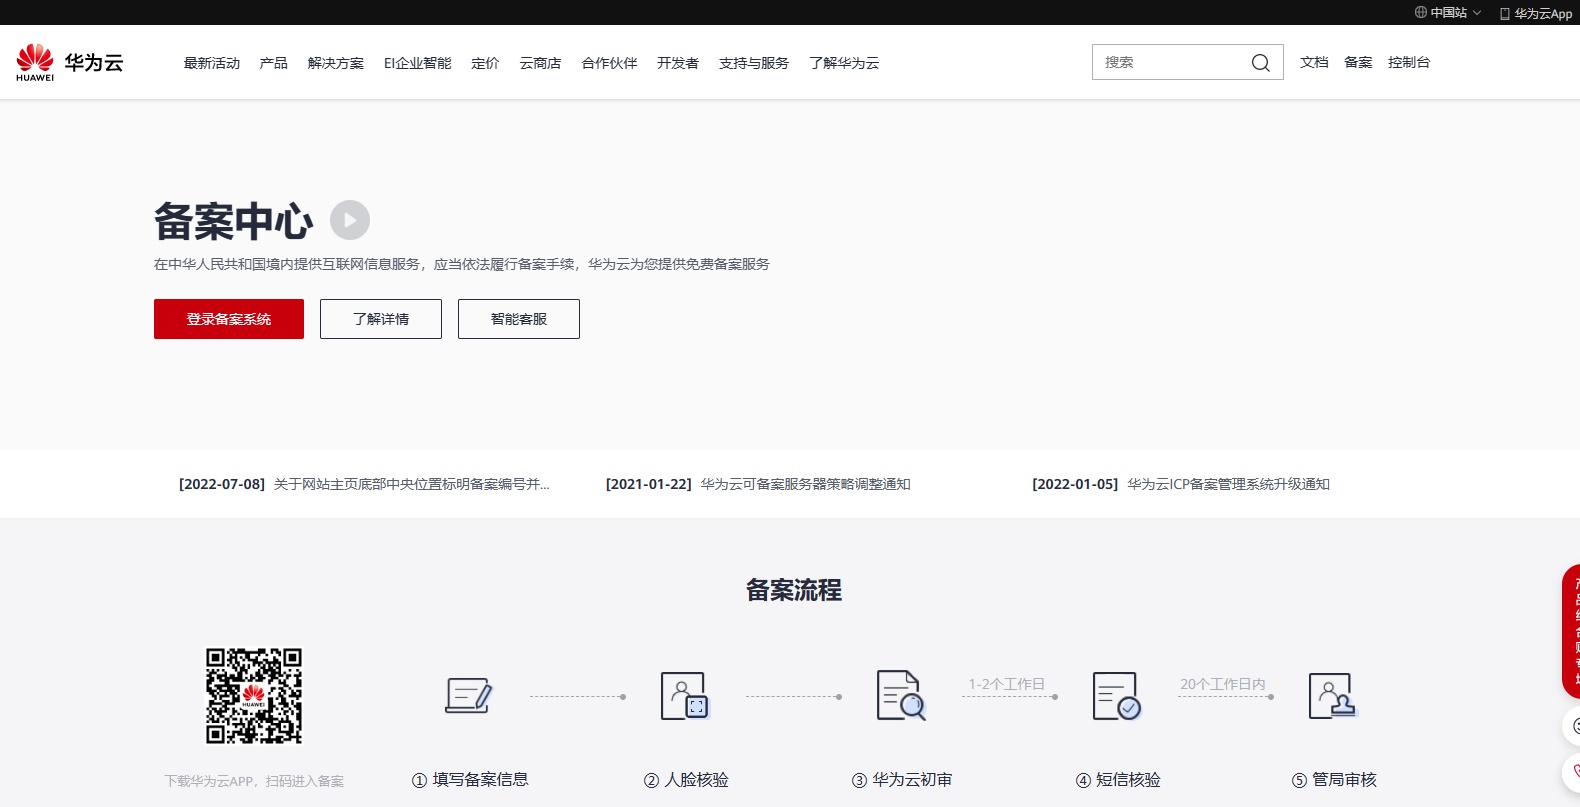This screenshot has width=1580, height=807.
Task: Open the EI企业智能 menu
Action: click(x=418, y=63)
